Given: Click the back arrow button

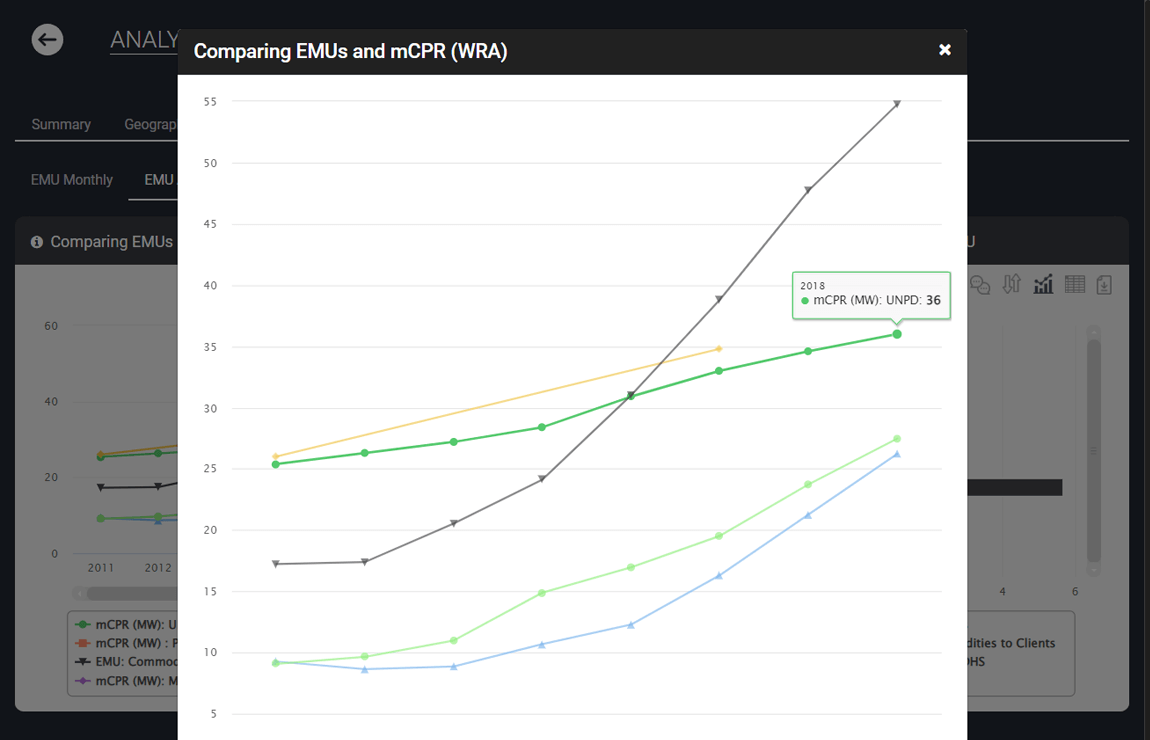Looking at the screenshot, I should pos(48,40).
